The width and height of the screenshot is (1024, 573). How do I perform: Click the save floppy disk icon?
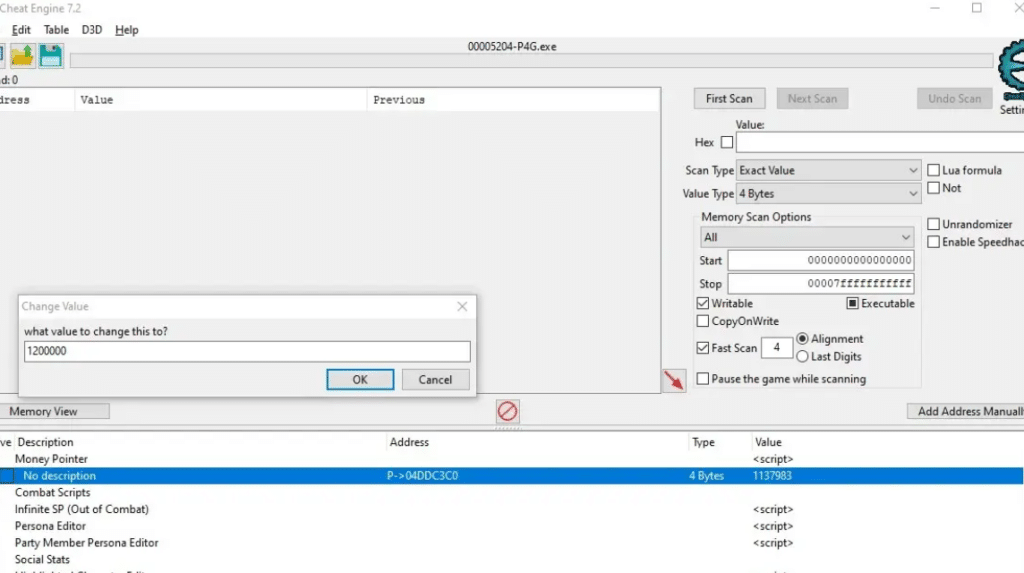51,56
